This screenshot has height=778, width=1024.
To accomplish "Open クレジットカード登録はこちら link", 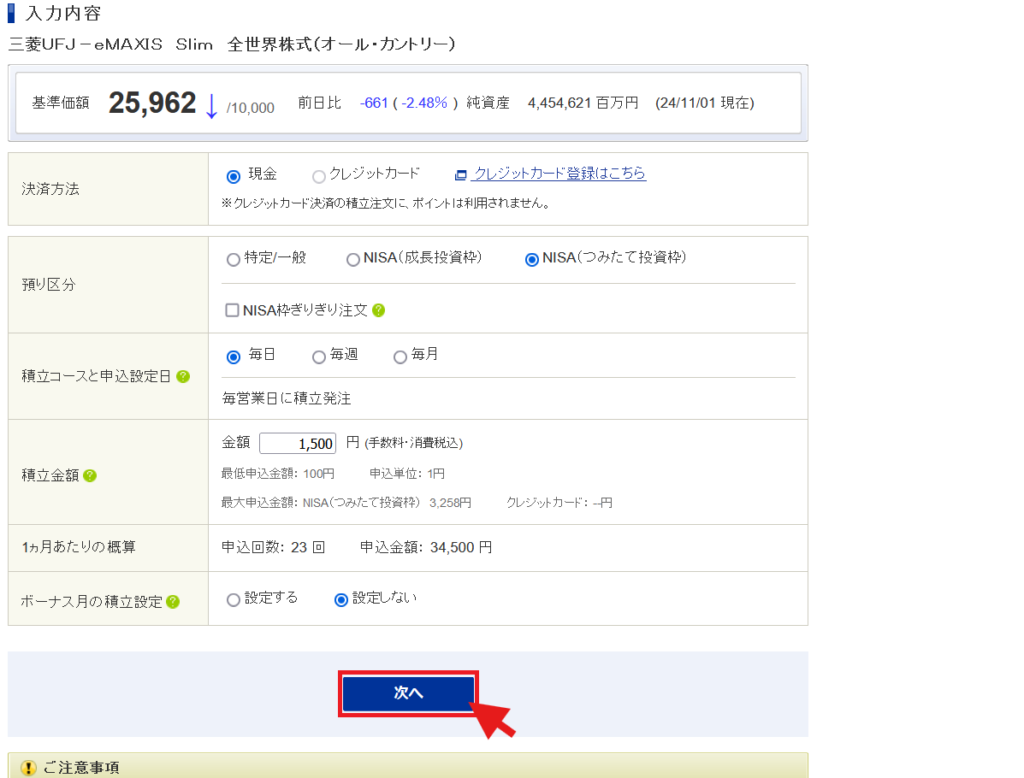I will coord(559,174).
